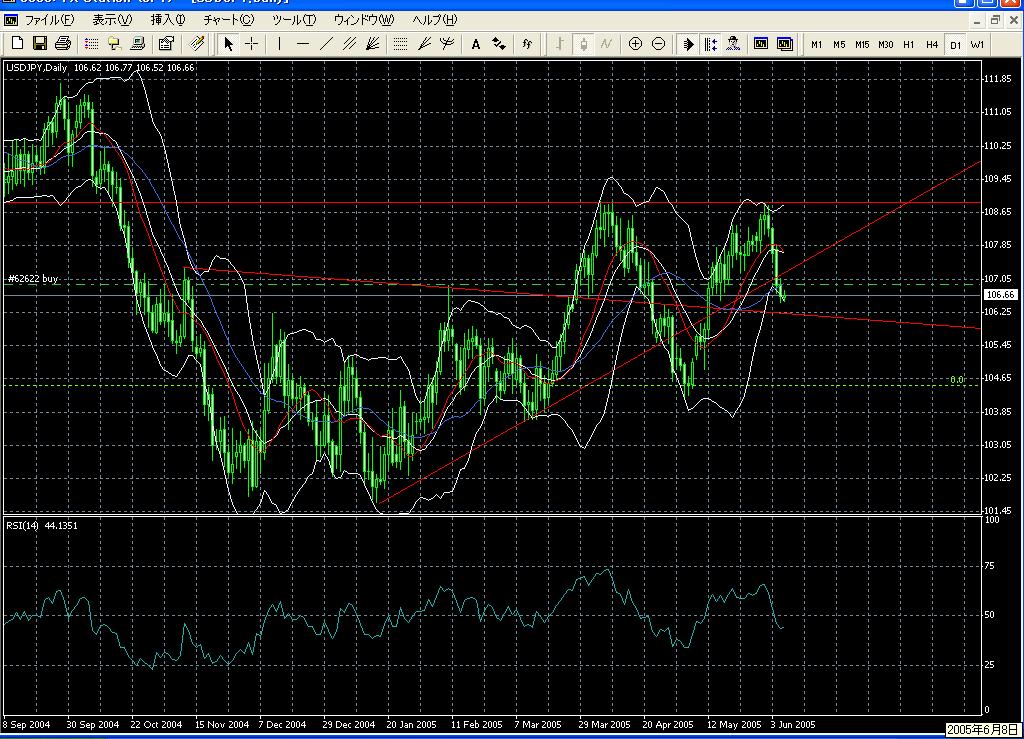The height and width of the screenshot is (739, 1024).
Task: Open the 挿入(I) menu
Action: pyautogui.click(x=168, y=20)
